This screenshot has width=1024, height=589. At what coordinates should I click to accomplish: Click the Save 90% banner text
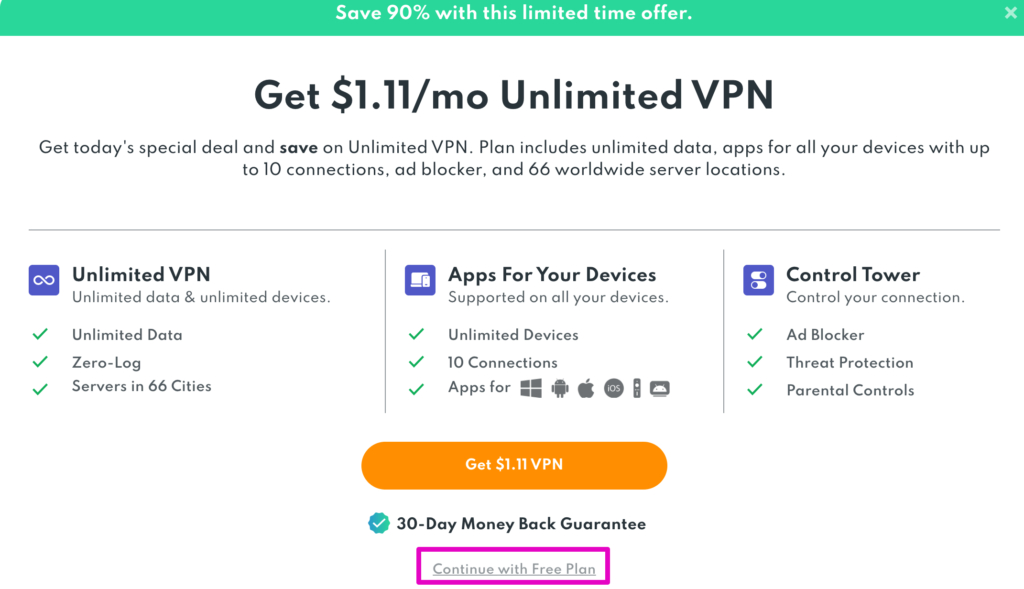click(x=514, y=13)
